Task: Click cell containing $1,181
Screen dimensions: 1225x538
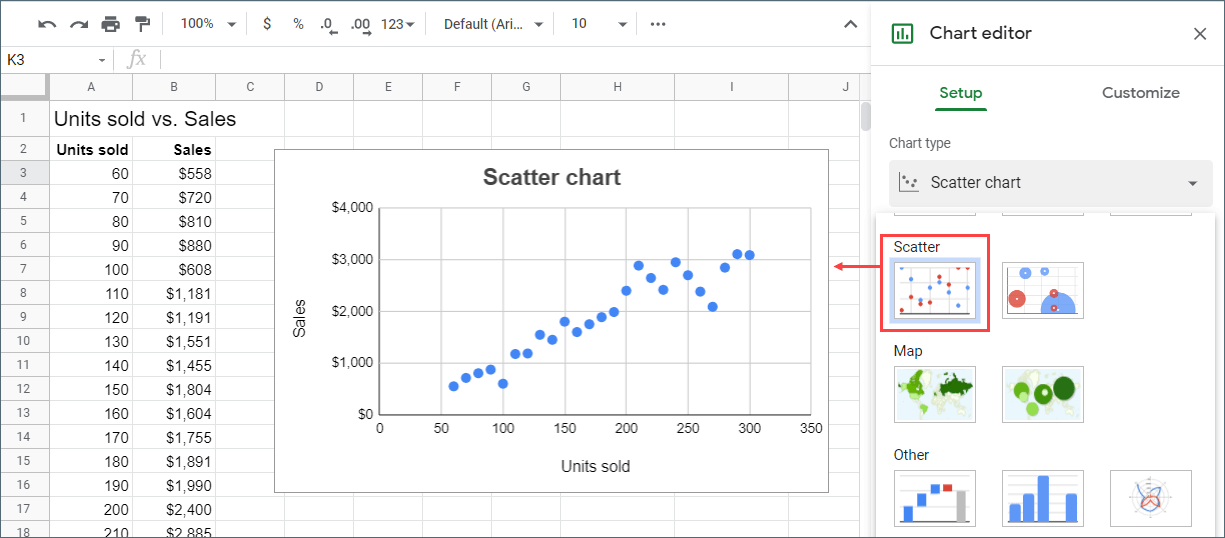Action: pos(174,293)
